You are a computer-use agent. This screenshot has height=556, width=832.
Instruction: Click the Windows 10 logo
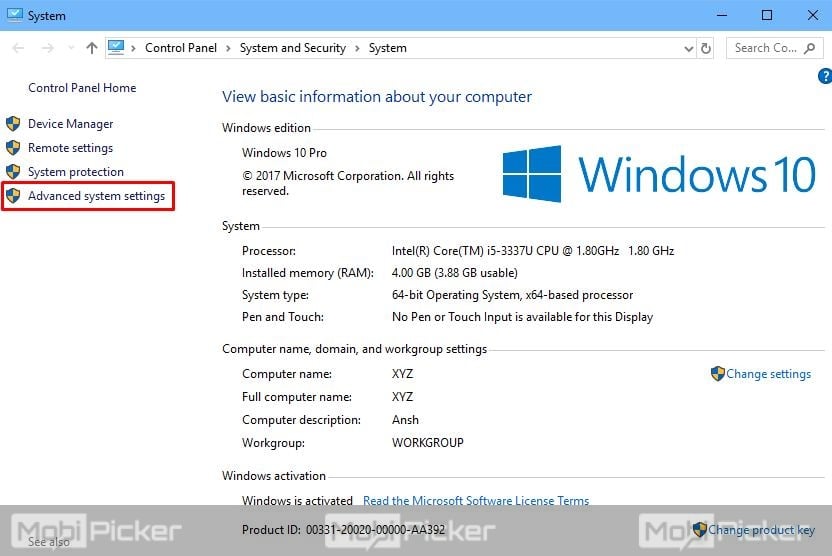pos(658,174)
